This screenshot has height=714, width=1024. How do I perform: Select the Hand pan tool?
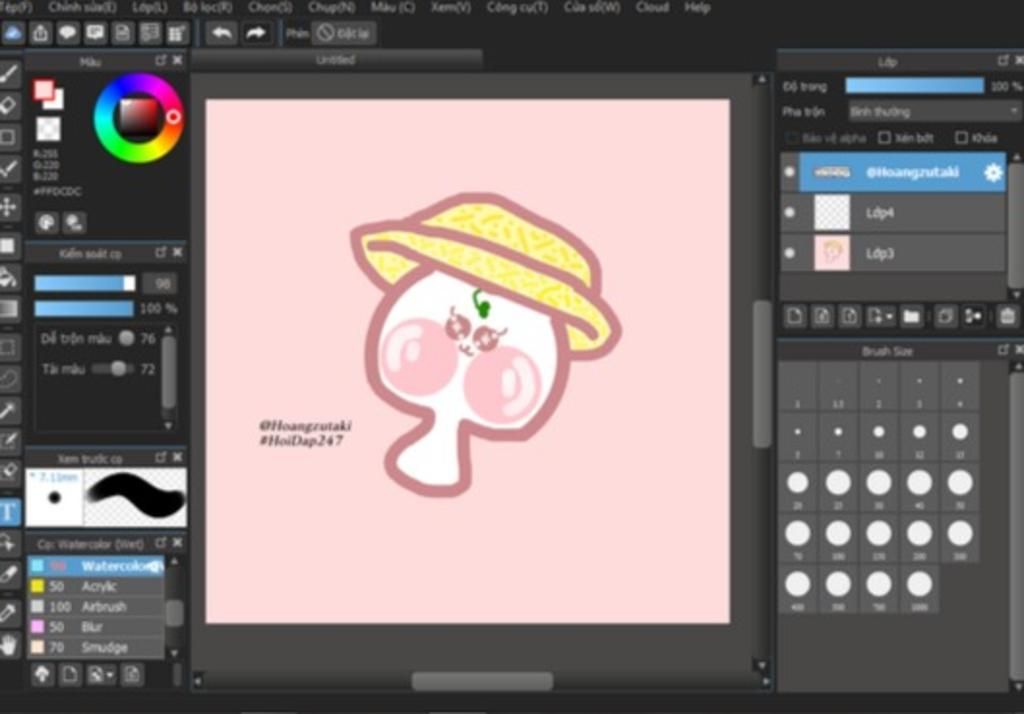pos(9,645)
